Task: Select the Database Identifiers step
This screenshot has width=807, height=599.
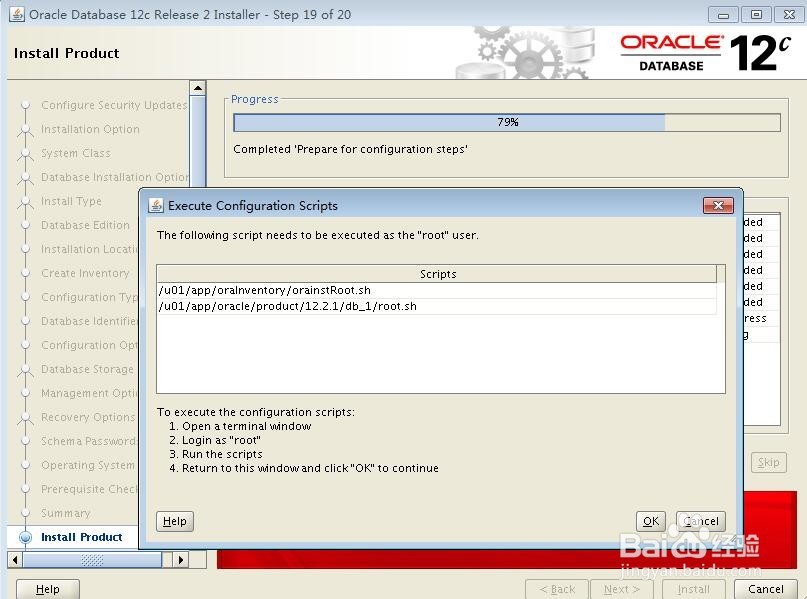Action: pyautogui.click(x=90, y=321)
